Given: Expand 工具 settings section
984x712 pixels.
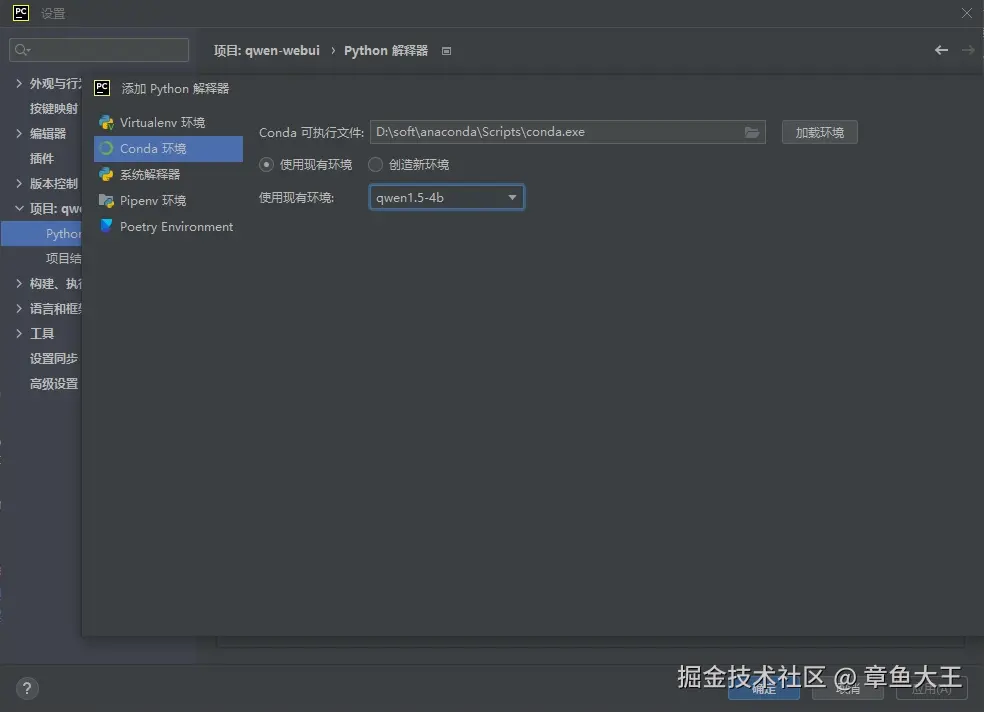Looking at the screenshot, I should (19, 334).
